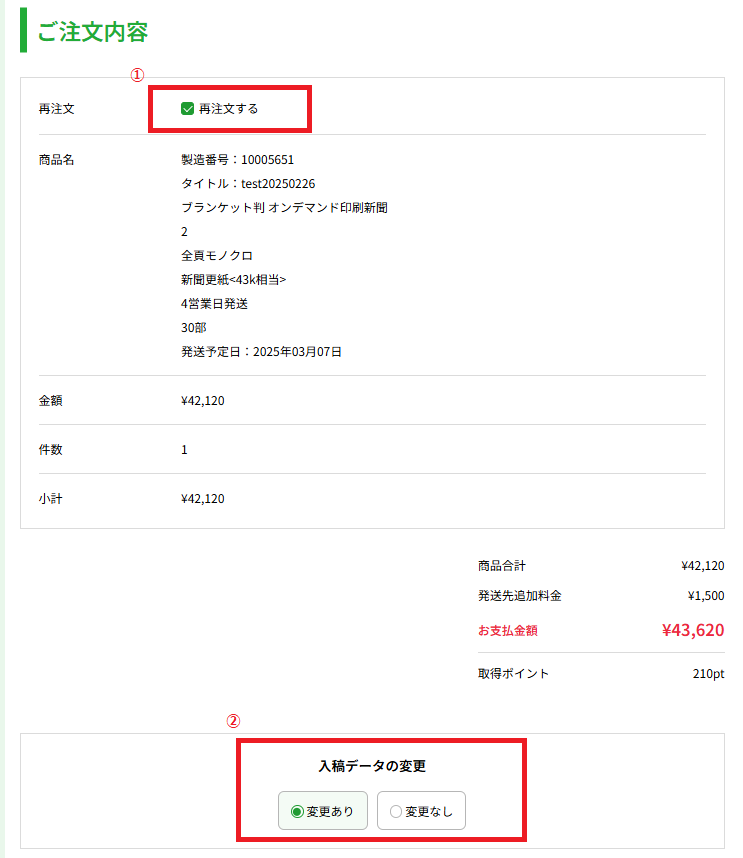Click the 入稿データの変更 section title
743x858 pixels.
371,767
